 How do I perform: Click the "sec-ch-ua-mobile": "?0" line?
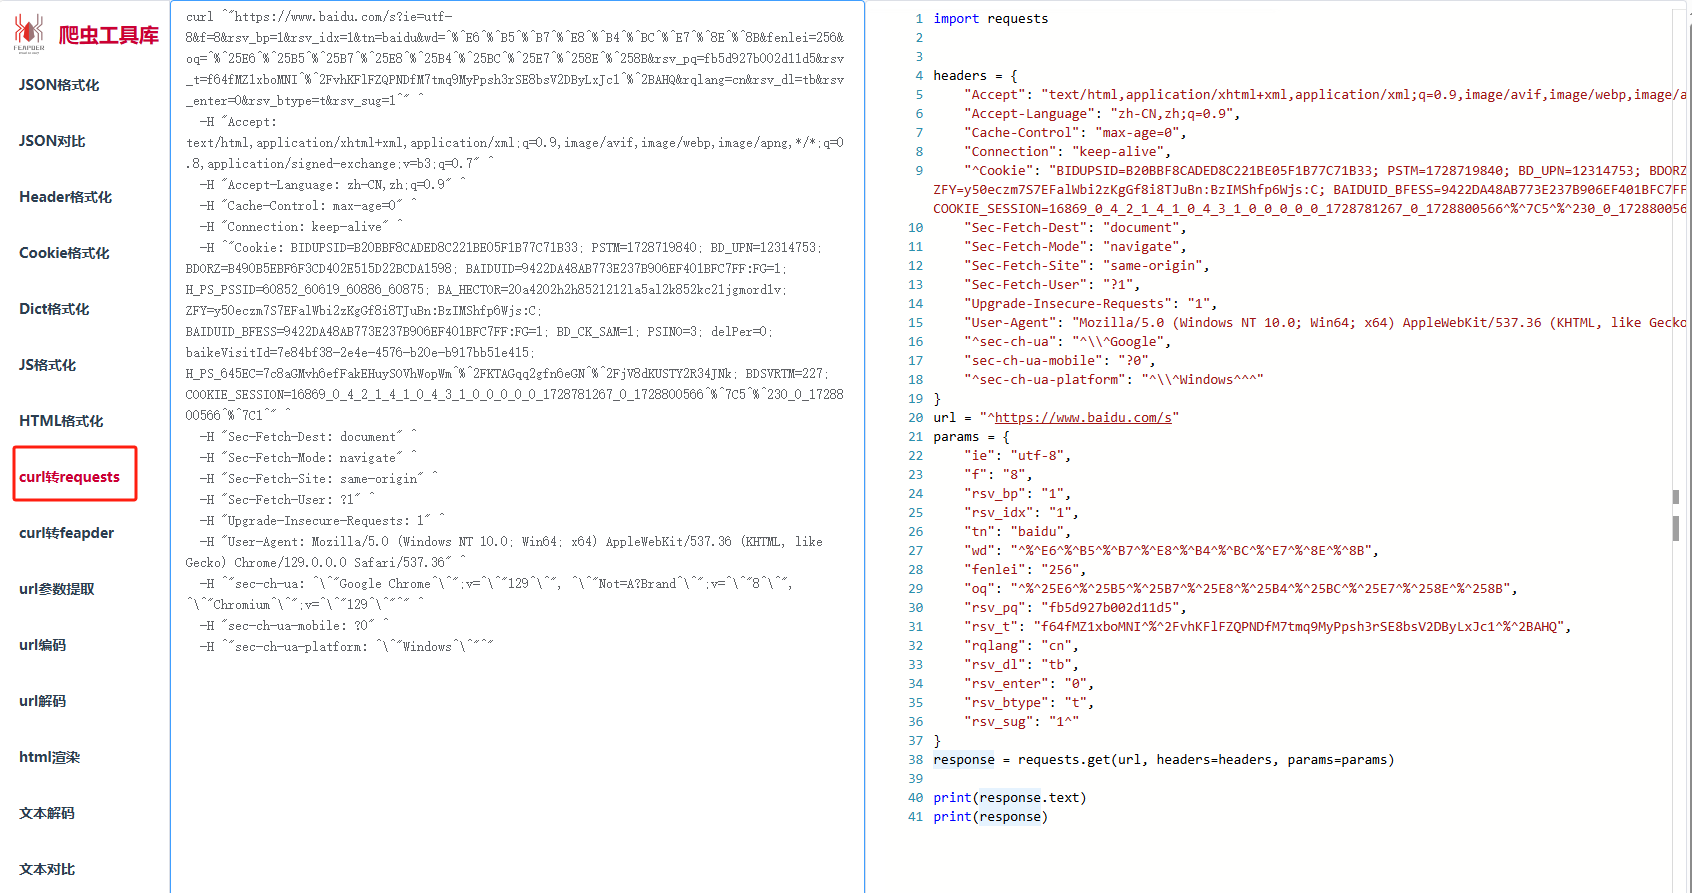tap(1060, 361)
